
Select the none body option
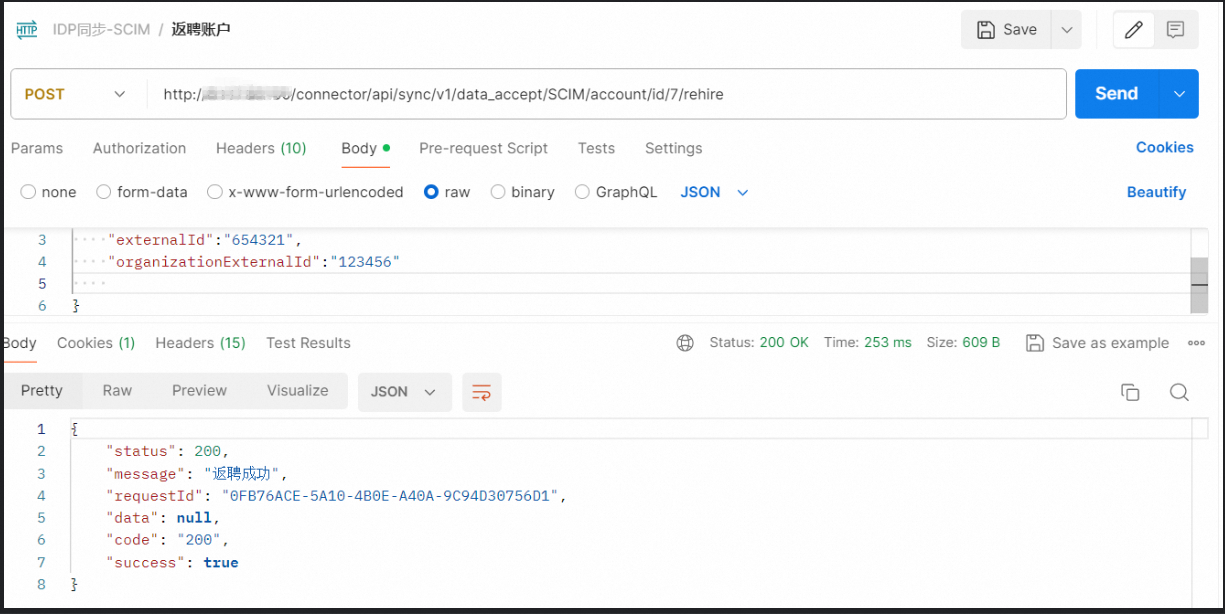[28, 192]
